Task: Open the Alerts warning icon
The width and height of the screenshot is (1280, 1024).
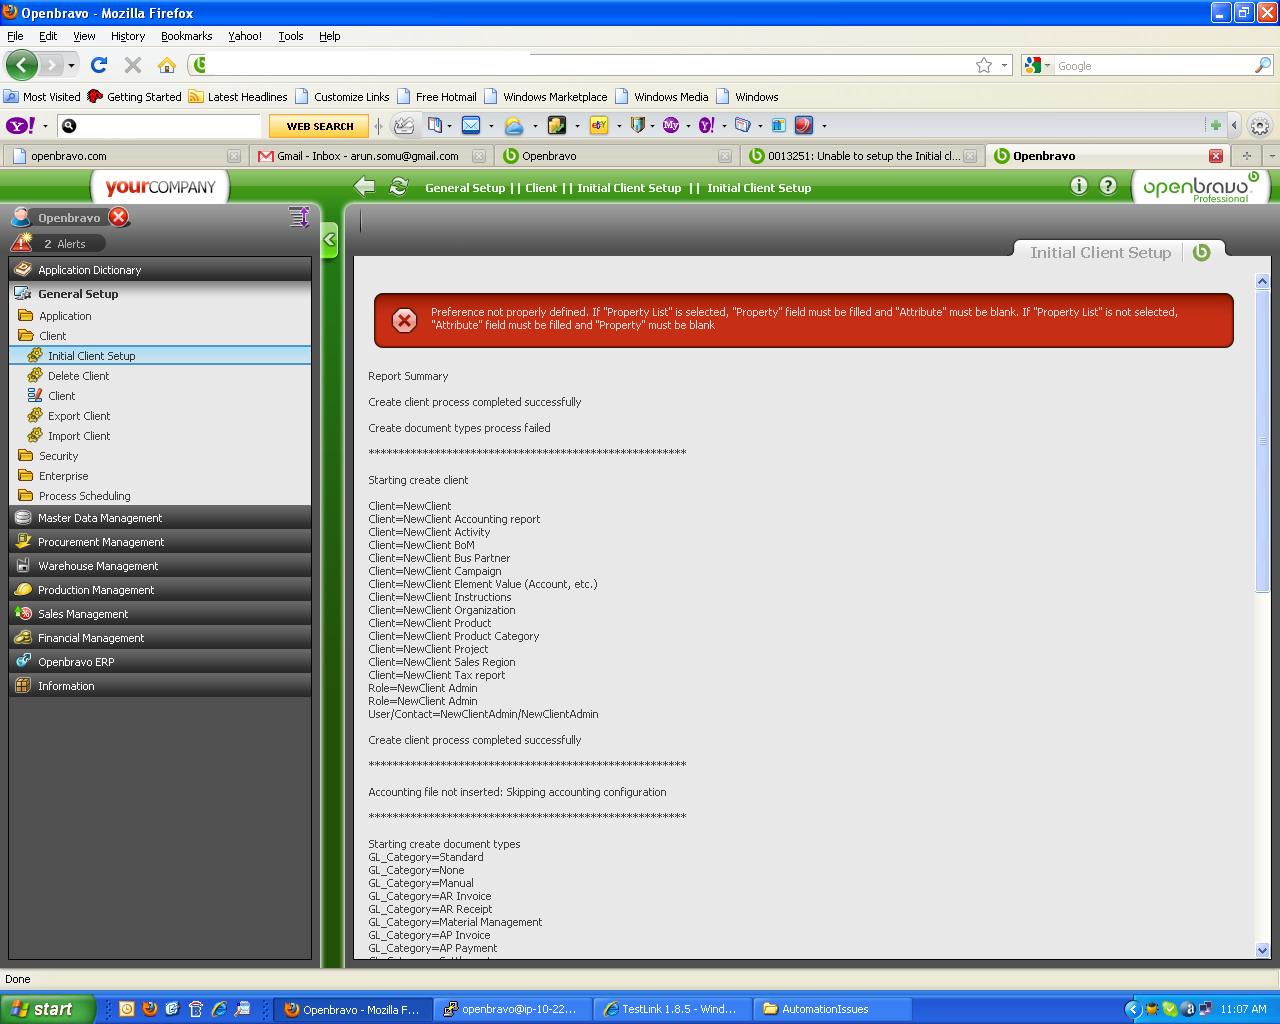Action: (22, 243)
